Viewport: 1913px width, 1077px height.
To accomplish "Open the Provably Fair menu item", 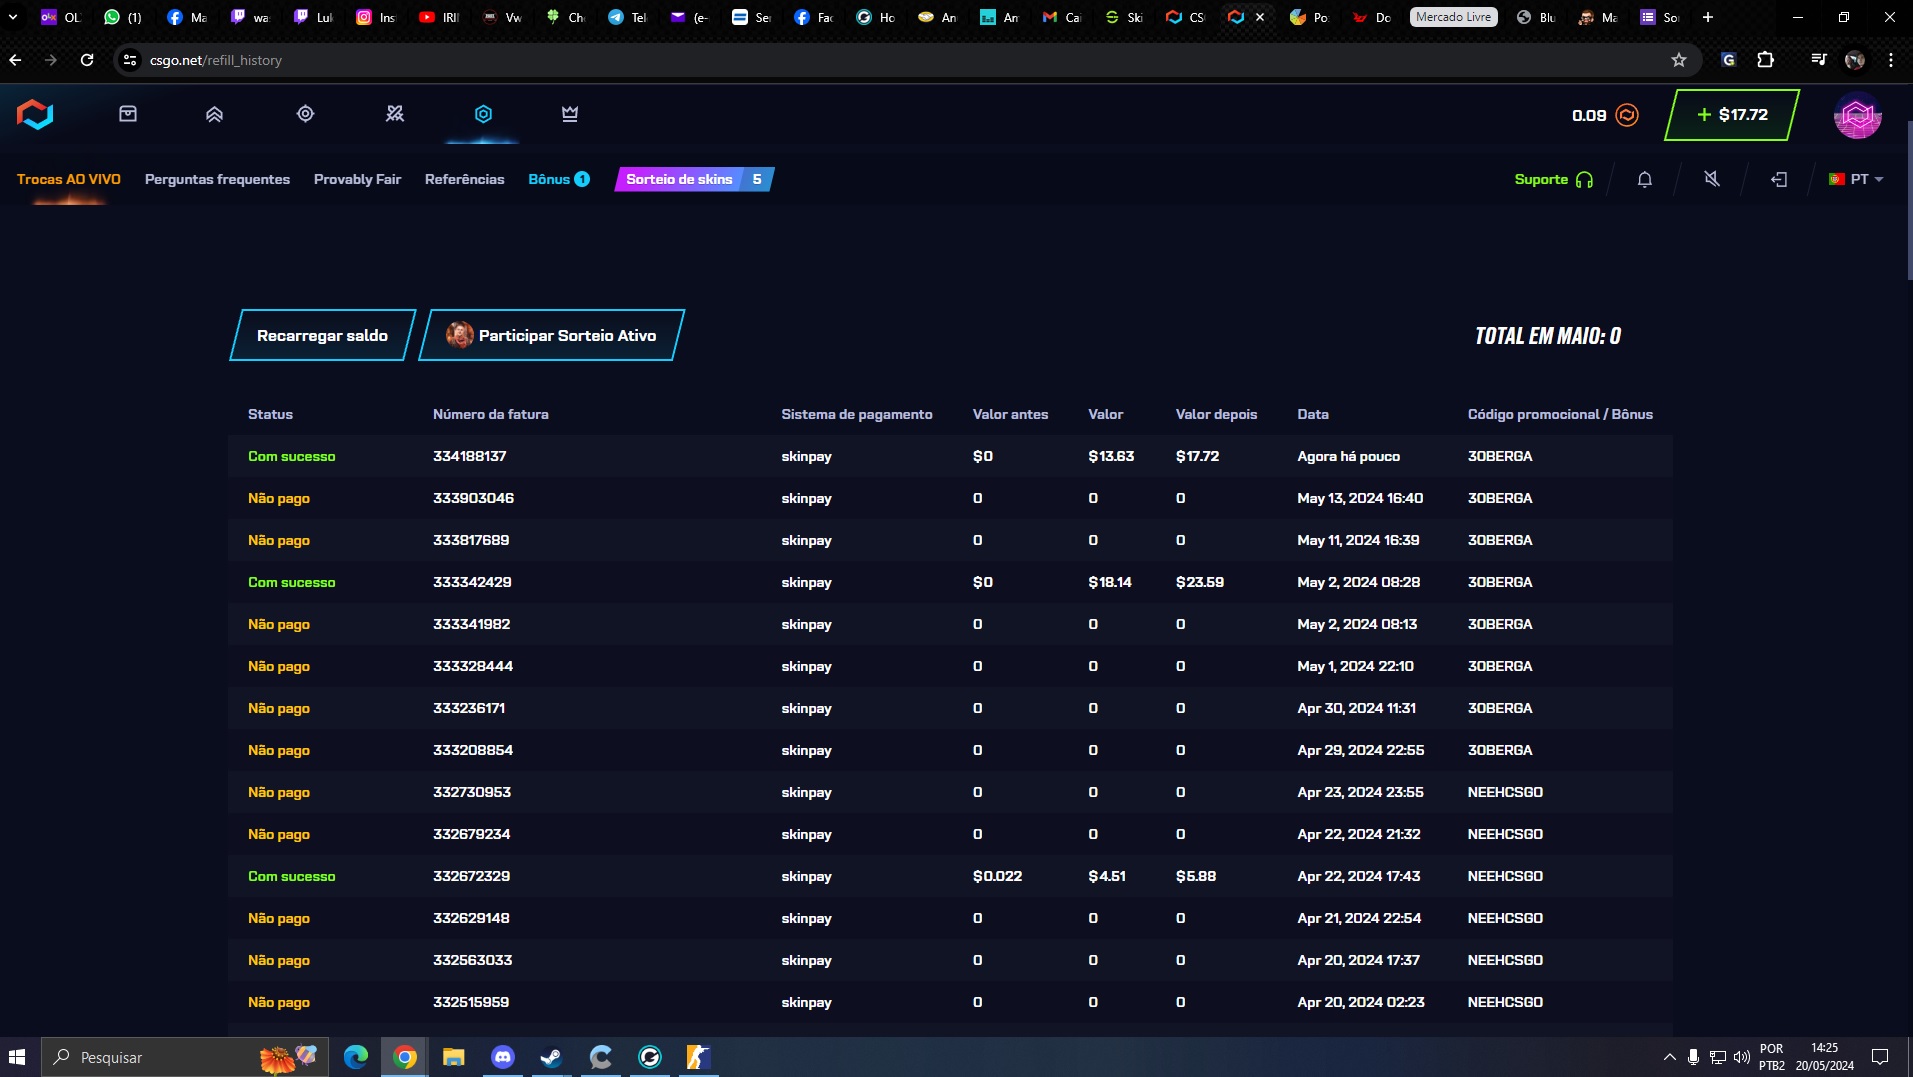I will coord(357,180).
